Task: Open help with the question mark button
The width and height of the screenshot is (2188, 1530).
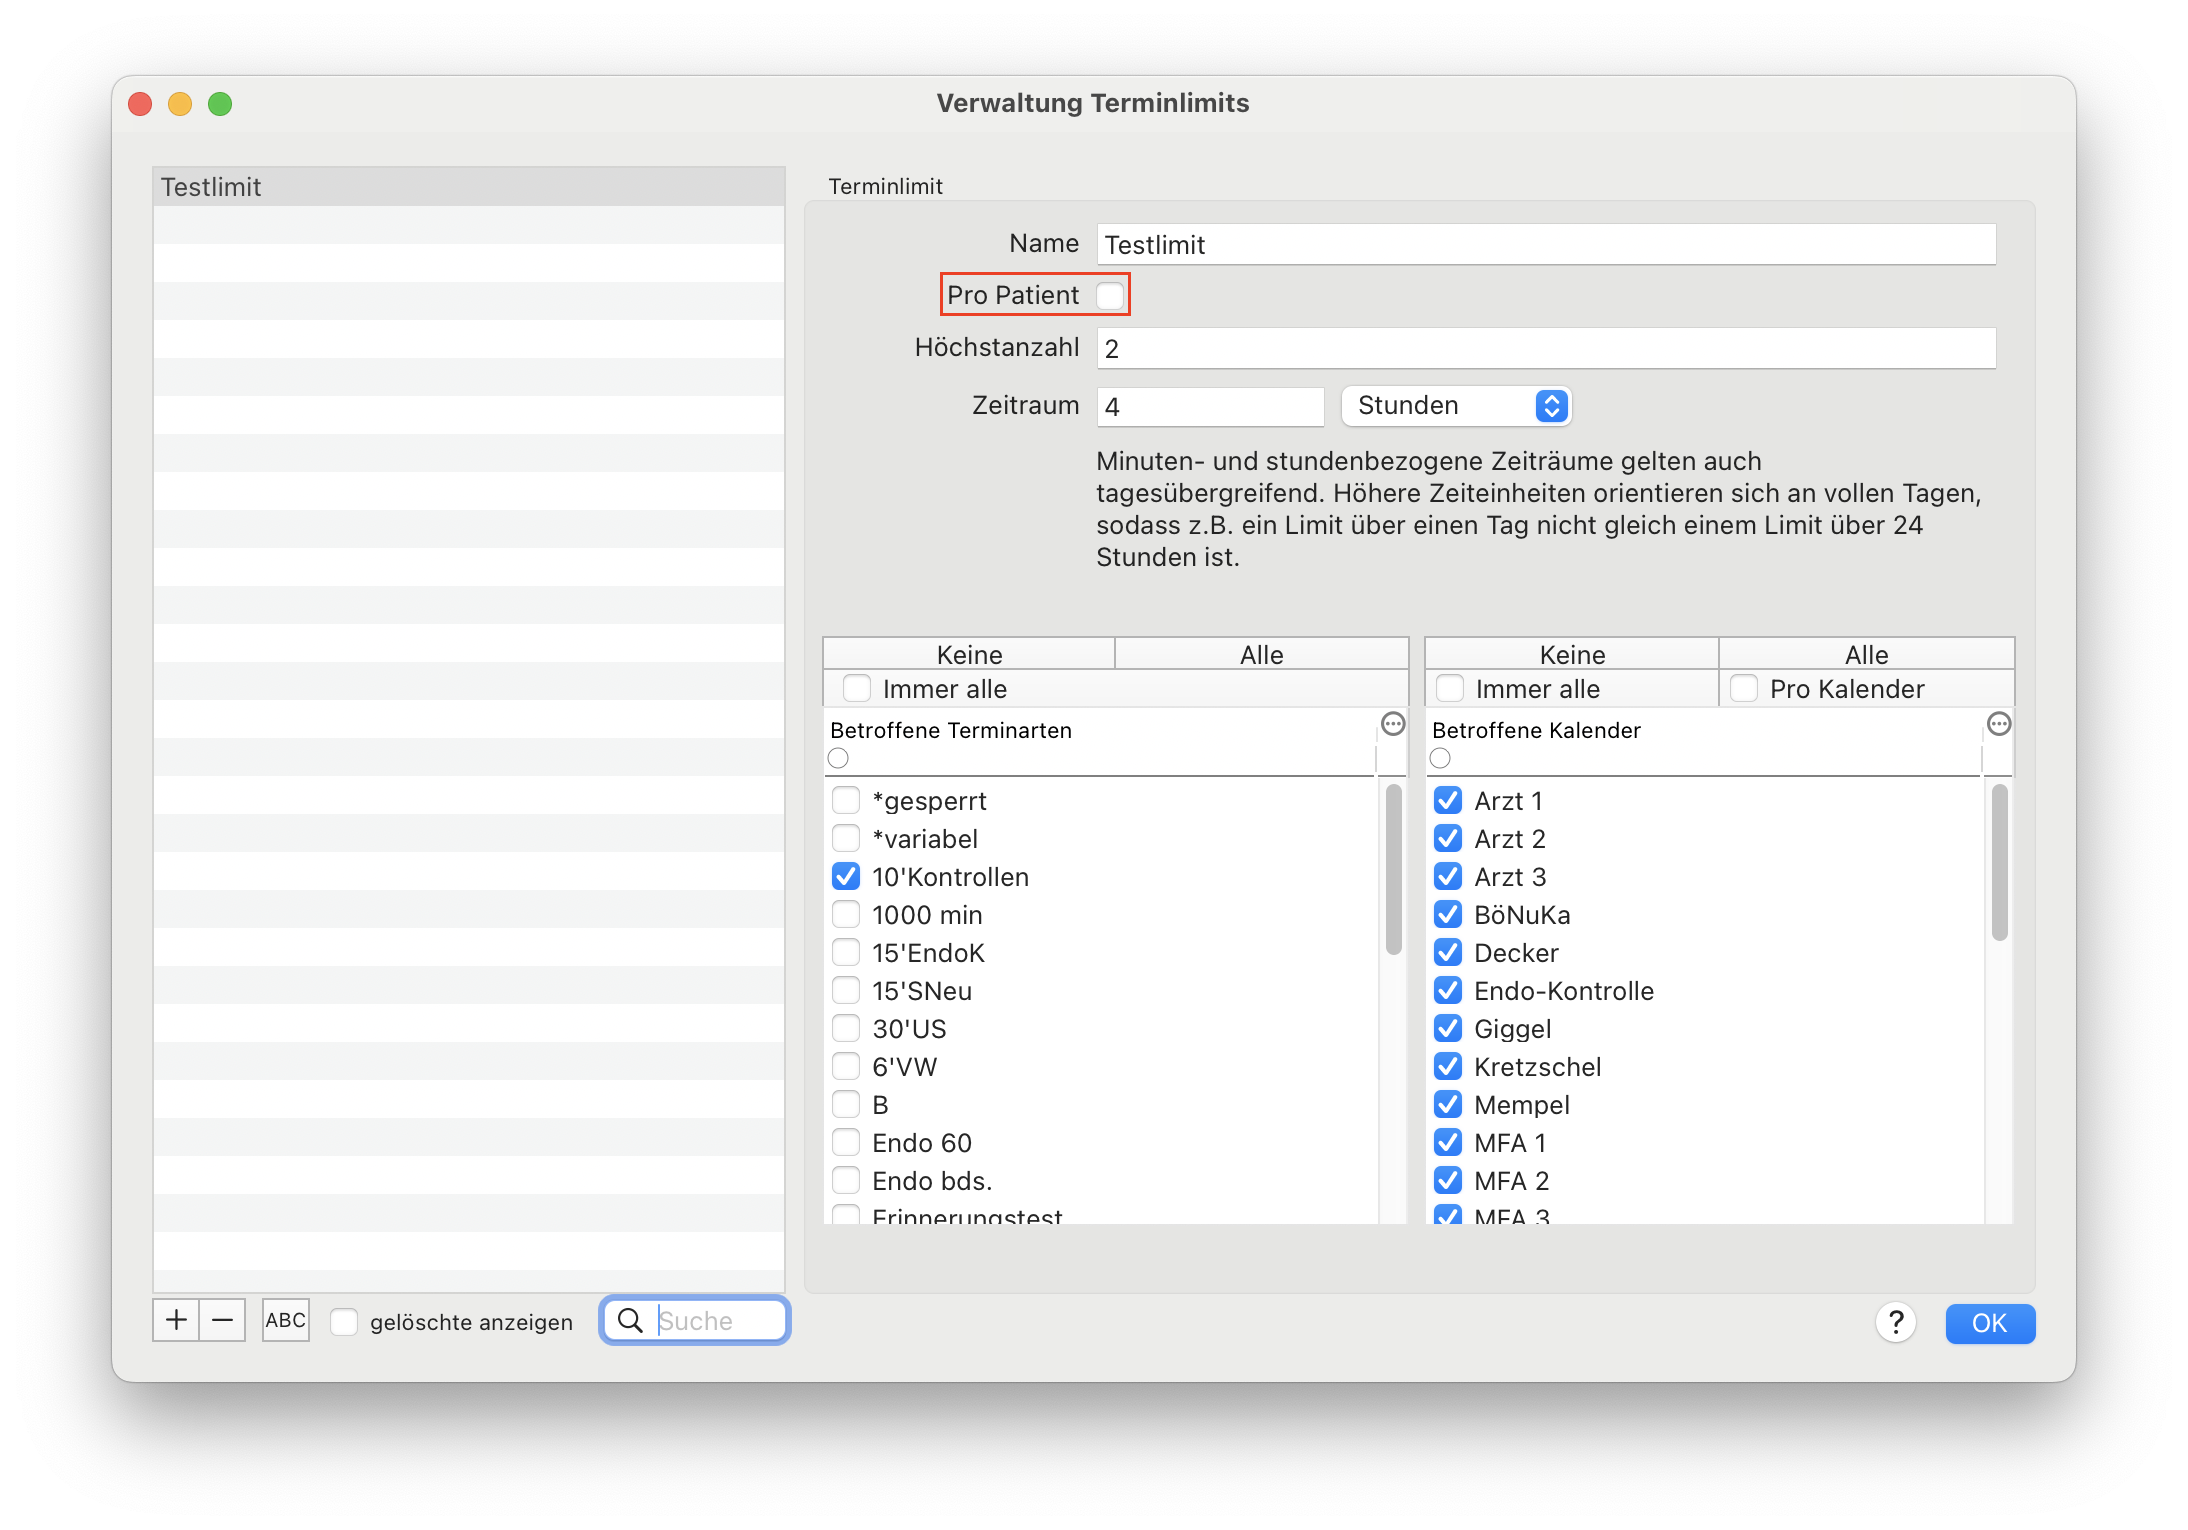Action: click(1895, 1322)
